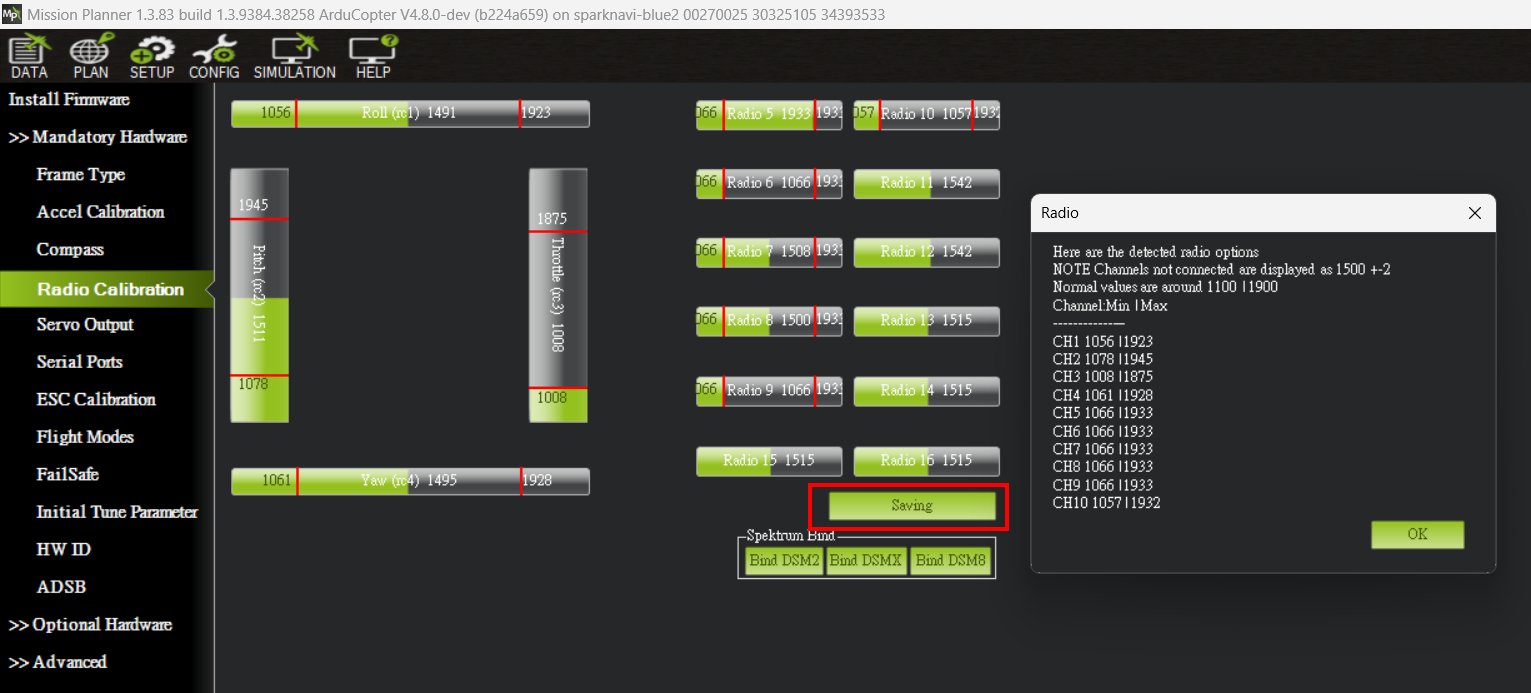Open the CONFIG wrench icon
Screen dimensions: 1531x693
[x=214, y=57]
